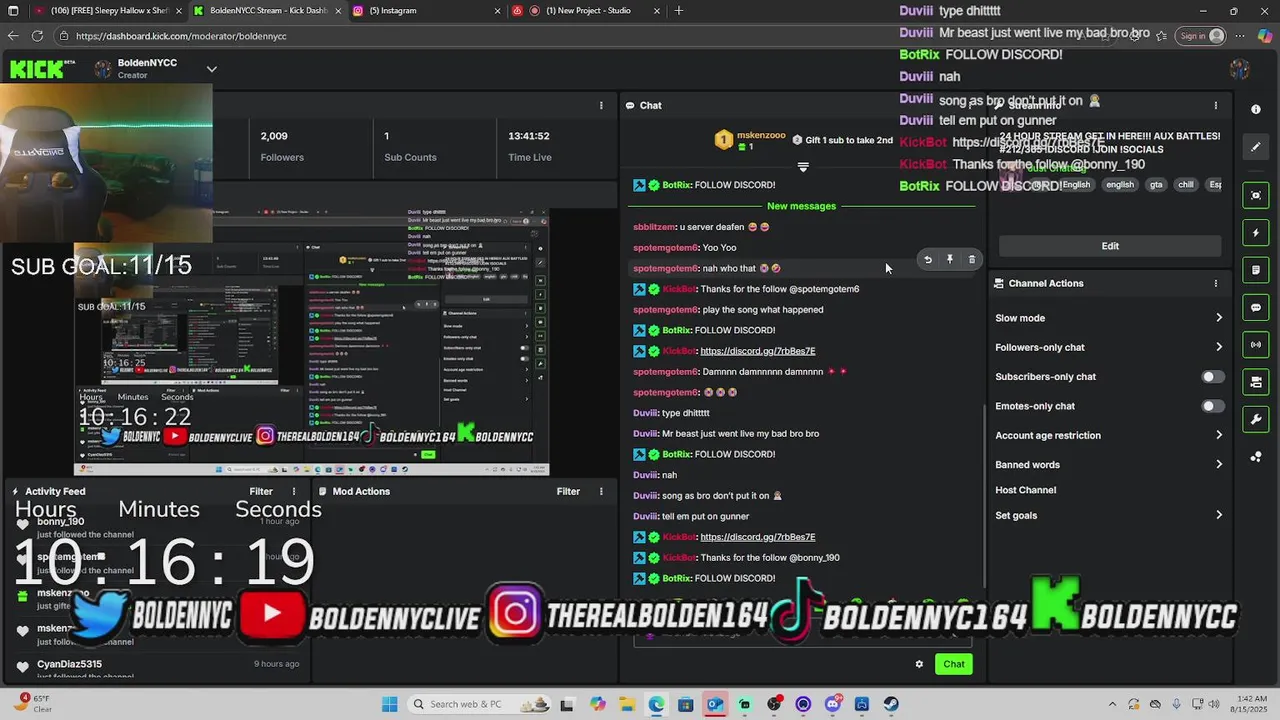Open Stream Info panel three-dot menu
The height and width of the screenshot is (720, 1280).
[x=1216, y=105]
